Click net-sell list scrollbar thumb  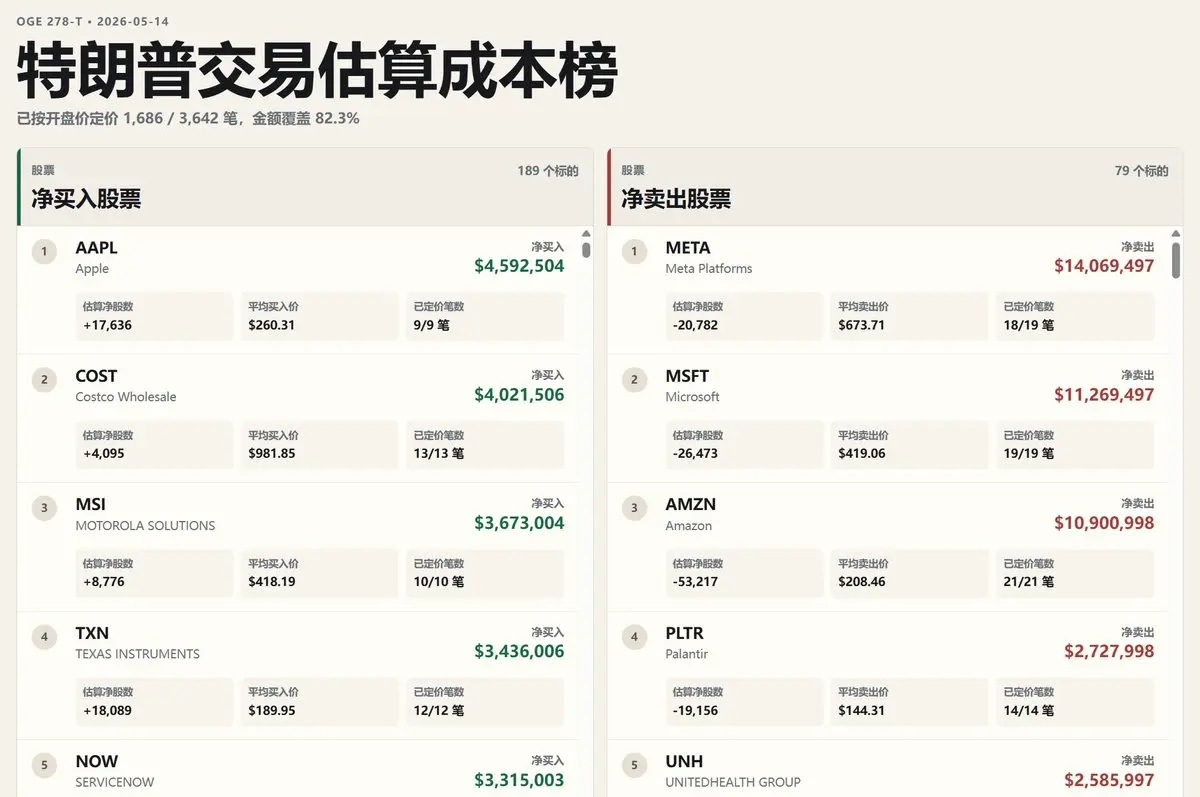tap(1176, 260)
